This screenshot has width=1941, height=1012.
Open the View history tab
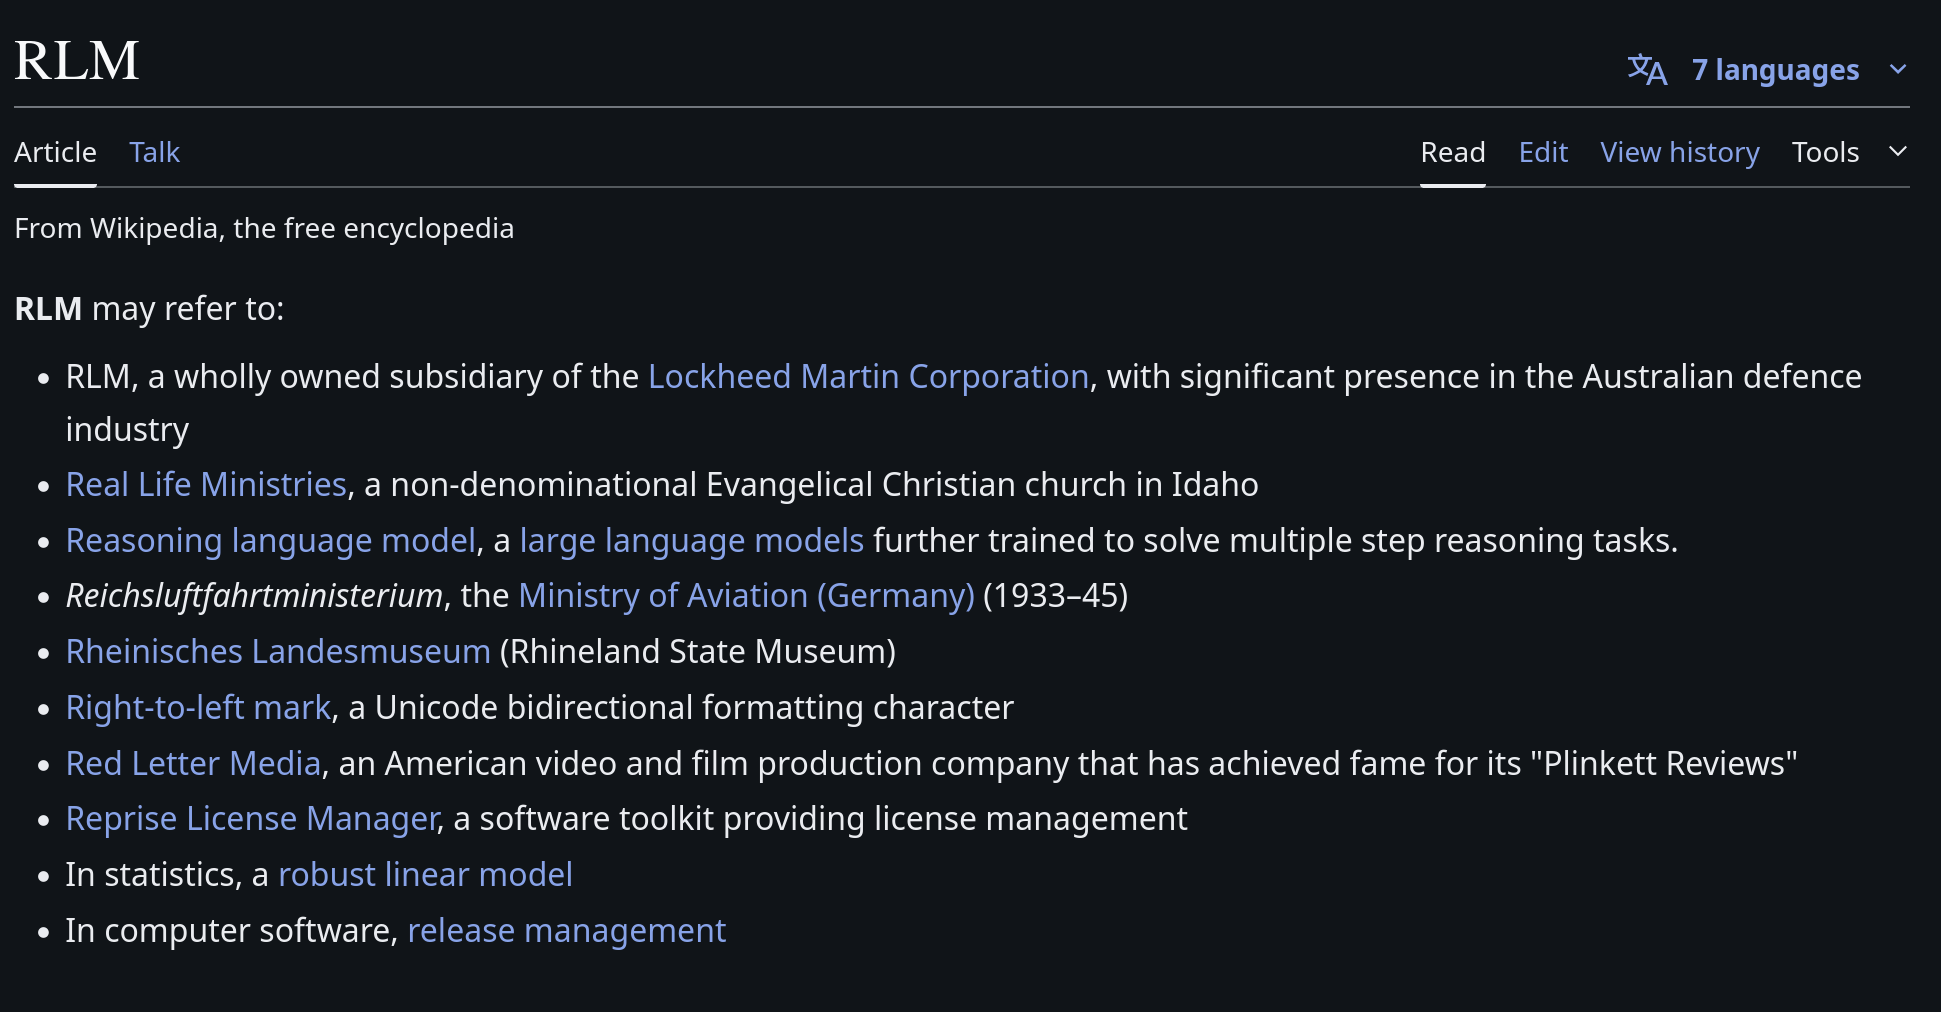(1679, 152)
